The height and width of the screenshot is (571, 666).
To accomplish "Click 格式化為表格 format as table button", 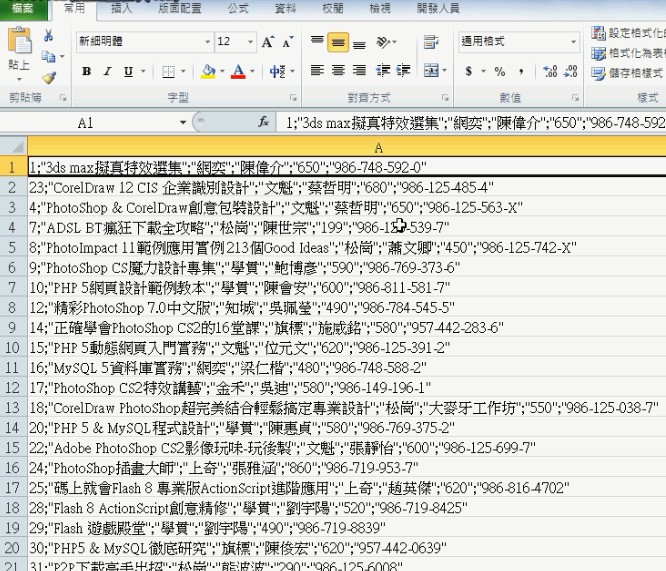I will pyautogui.click(x=628, y=53).
